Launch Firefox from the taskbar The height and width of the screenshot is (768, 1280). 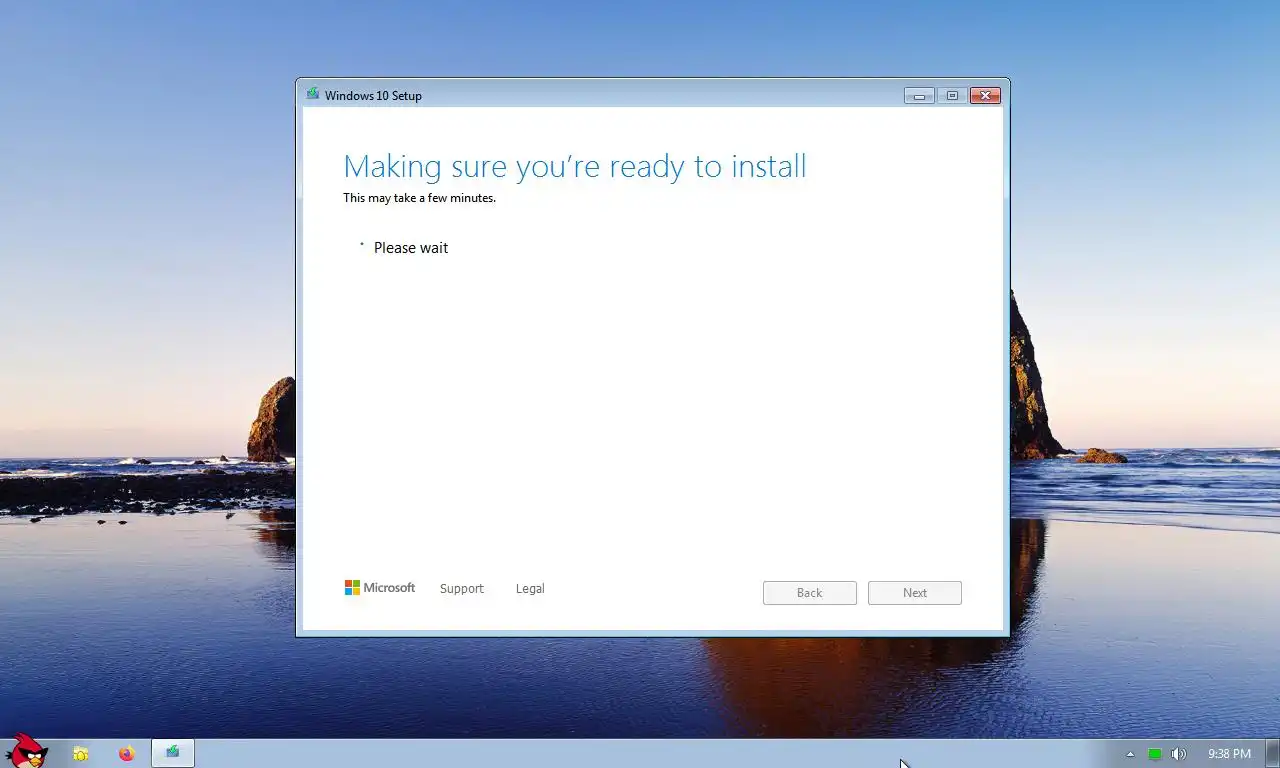126,754
